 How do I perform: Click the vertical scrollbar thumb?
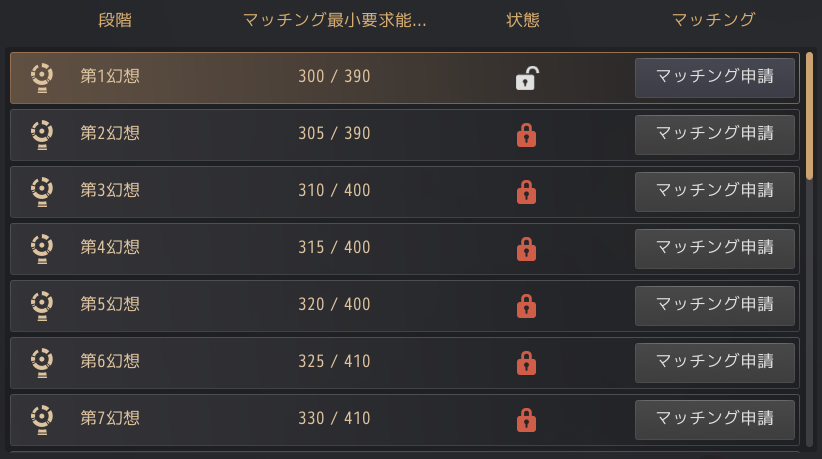[809, 115]
